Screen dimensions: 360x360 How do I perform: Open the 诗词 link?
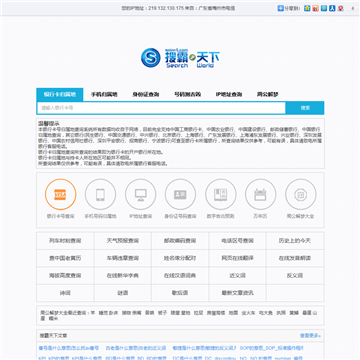pos(65,293)
